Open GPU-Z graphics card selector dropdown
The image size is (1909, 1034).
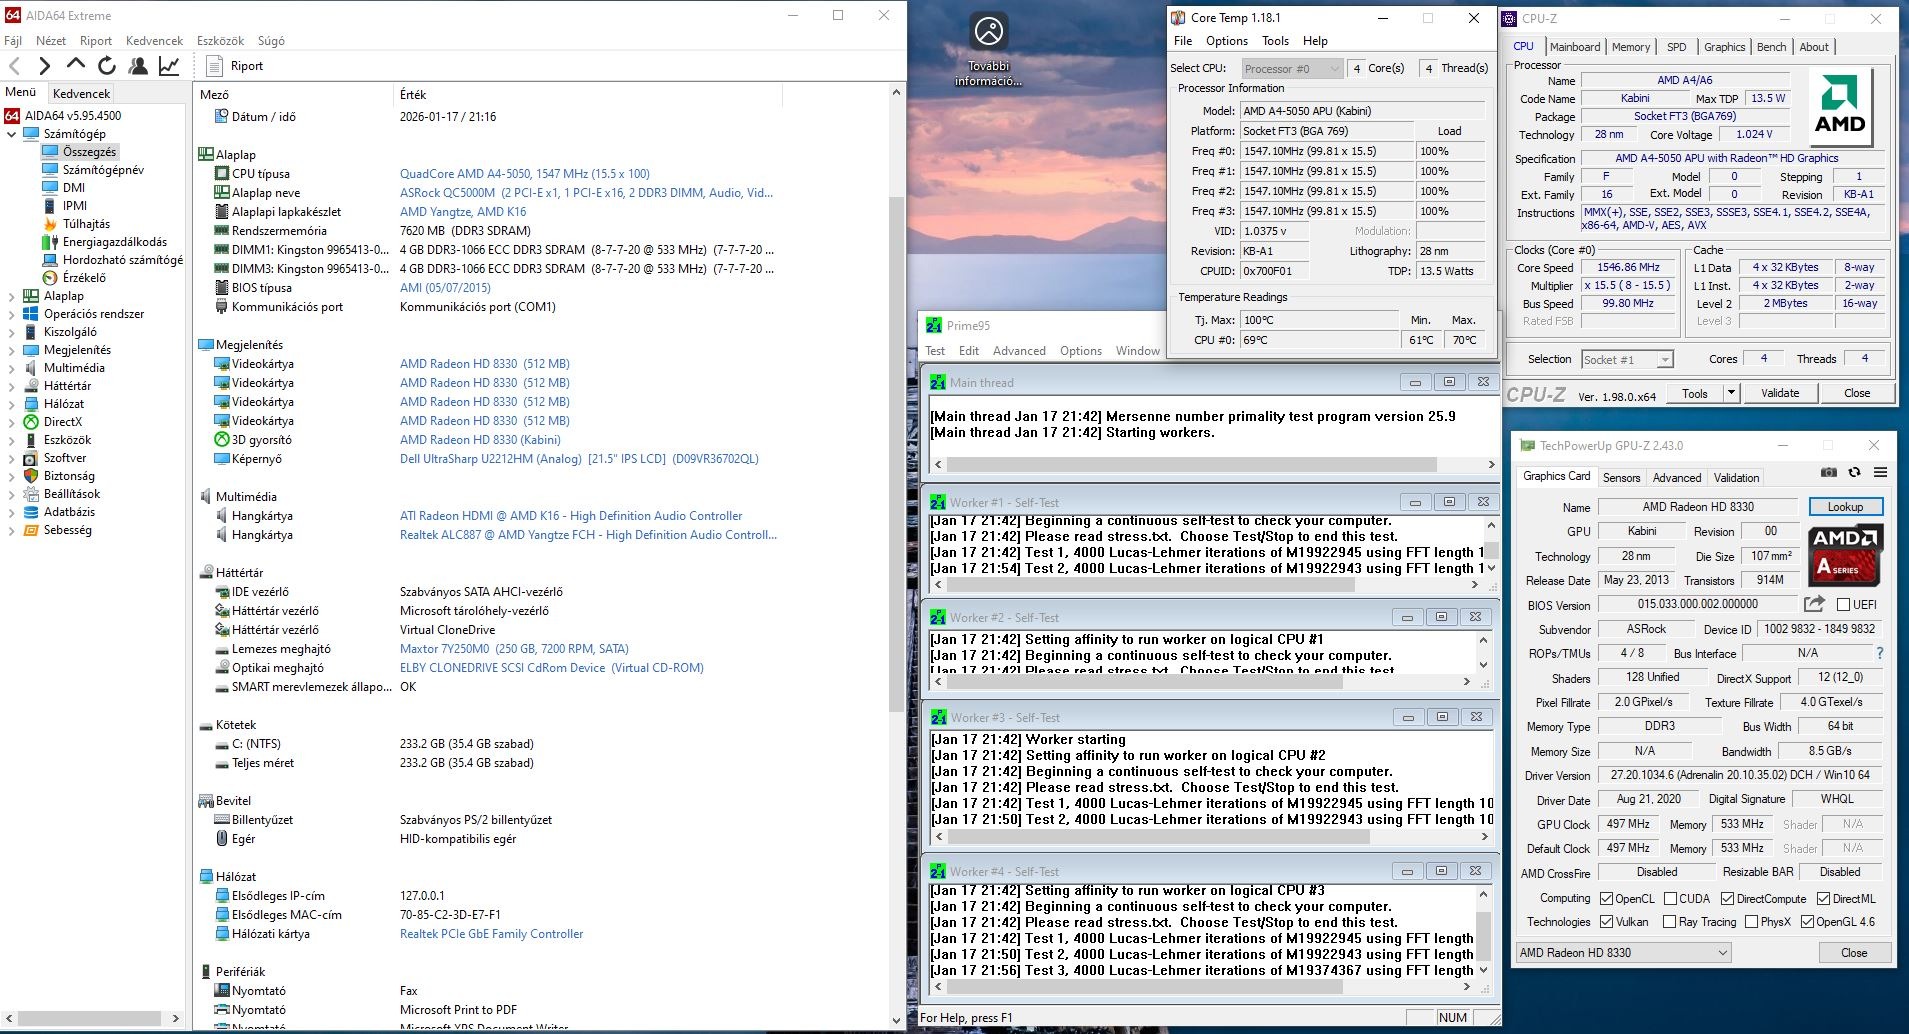coord(1623,953)
